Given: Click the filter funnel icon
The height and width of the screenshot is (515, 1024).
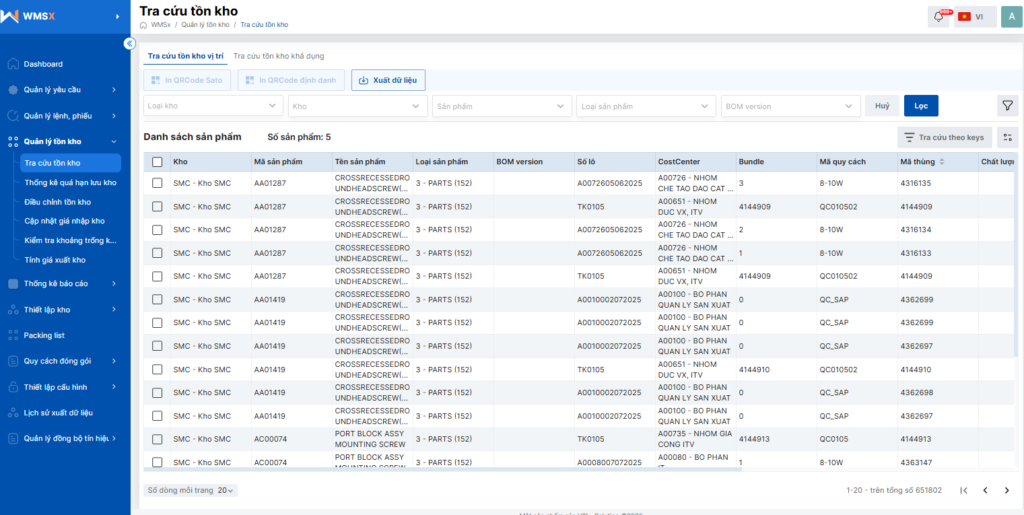Looking at the screenshot, I should pyautogui.click(x=1007, y=105).
